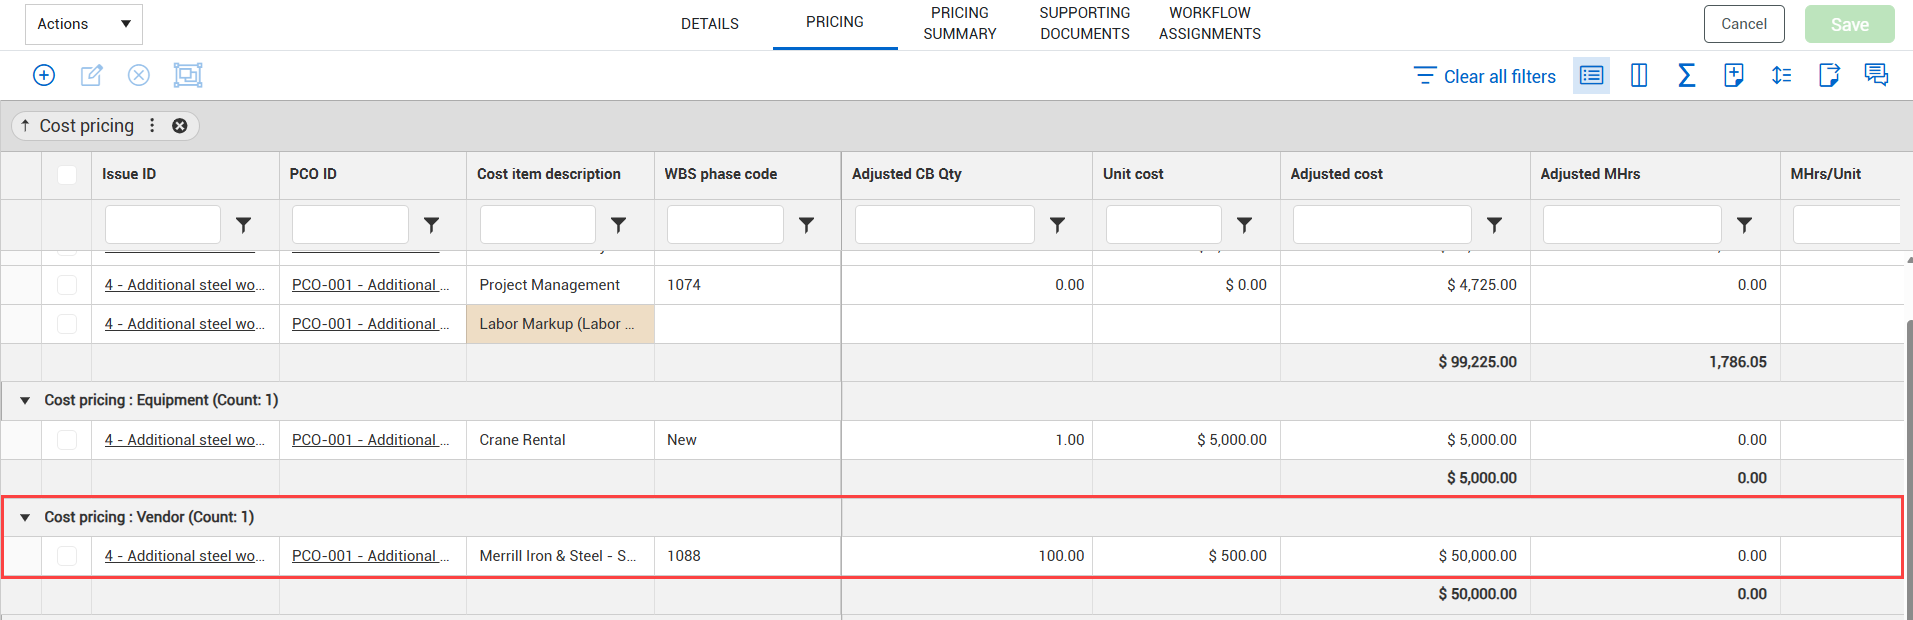Image resolution: width=1913 pixels, height=620 pixels.
Task: Click the Adjusted cost filter input
Action: pos(1382,225)
